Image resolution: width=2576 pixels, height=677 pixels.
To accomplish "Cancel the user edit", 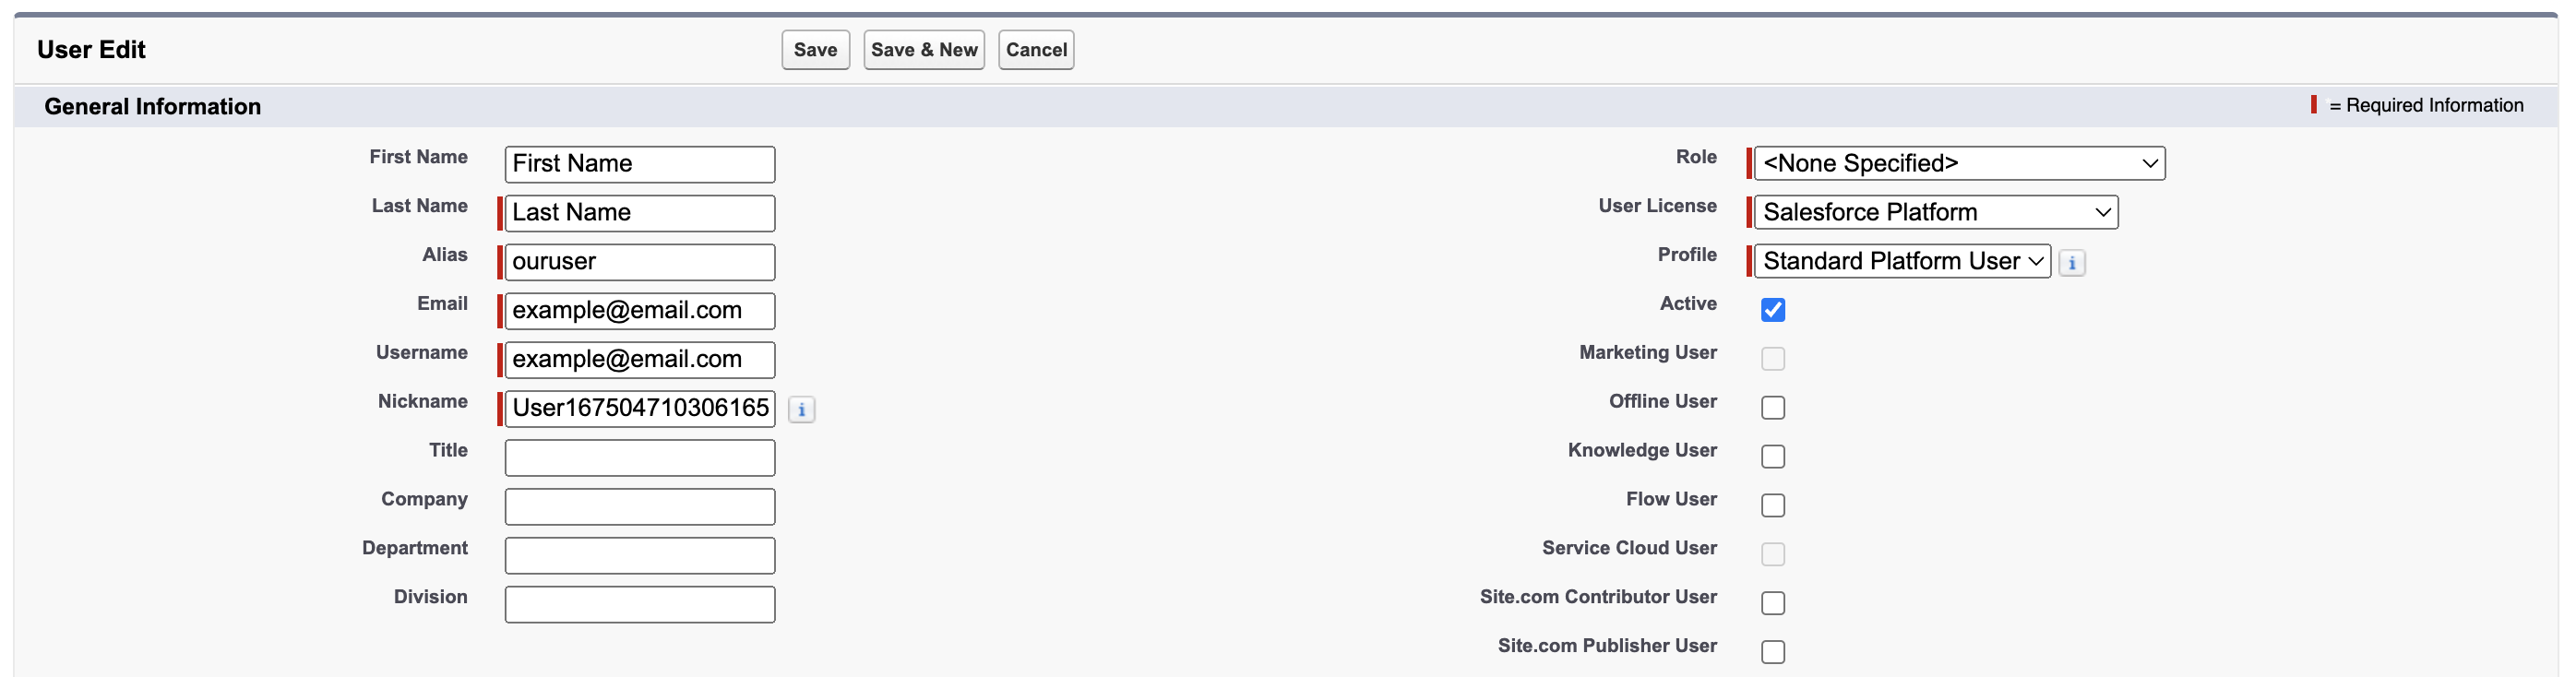I will [1035, 50].
